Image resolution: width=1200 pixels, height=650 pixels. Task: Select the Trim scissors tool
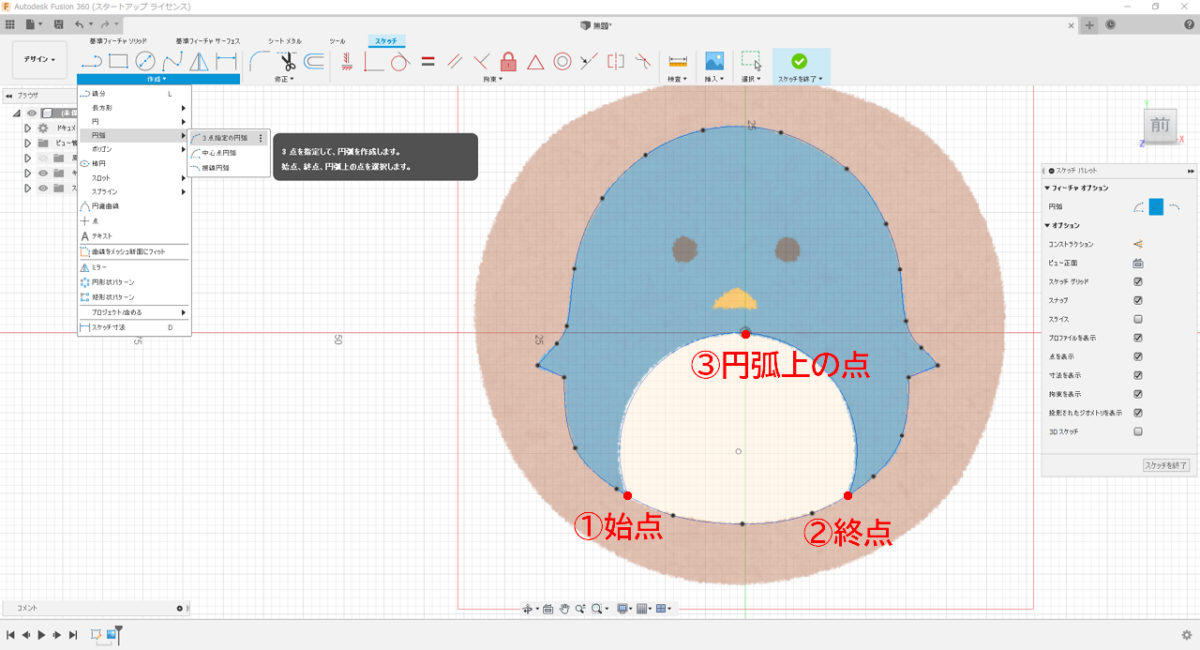[288, 61]
